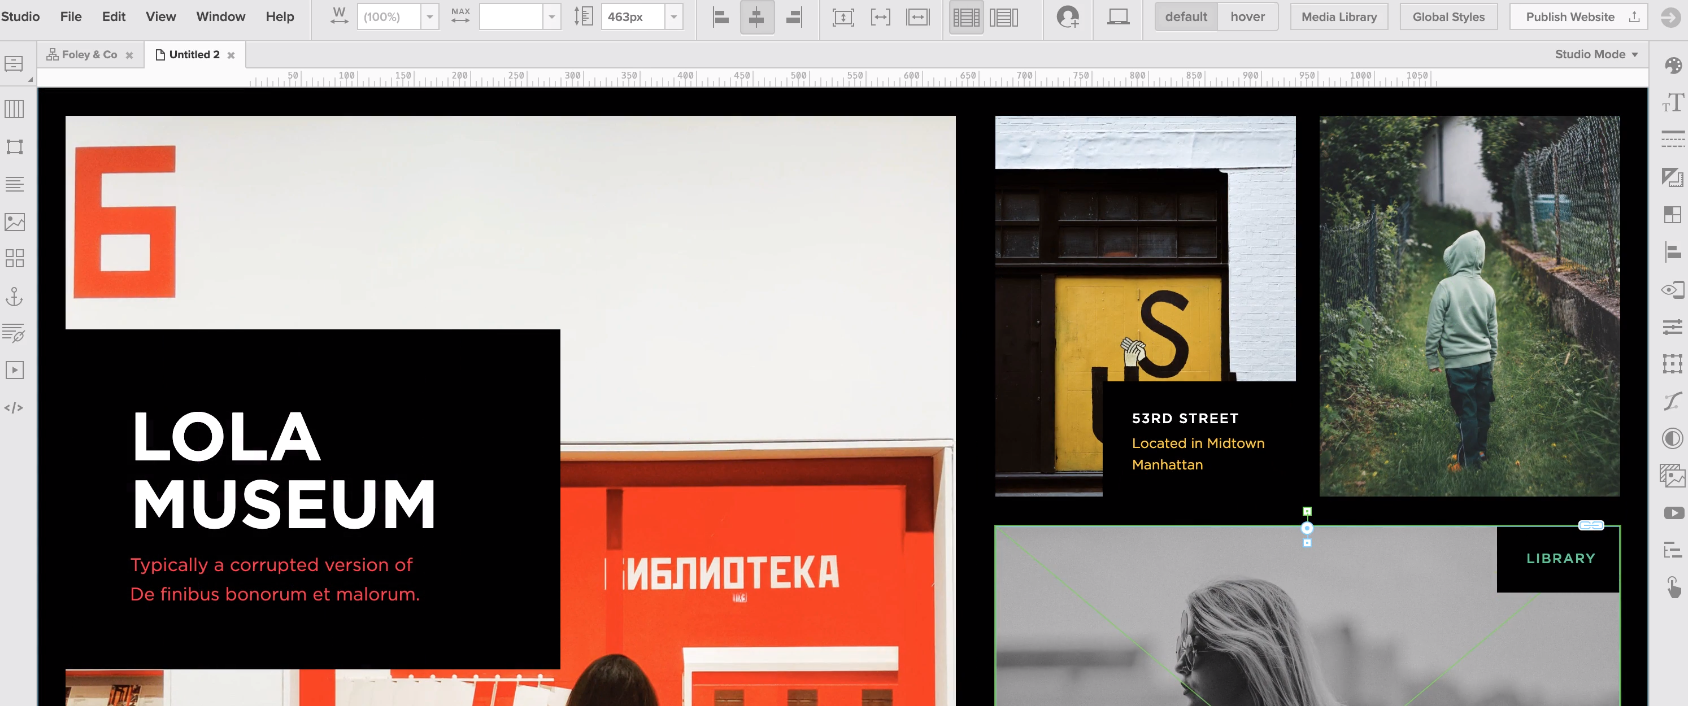The image size is (1688, 706).
Task: Expand the width value dropdown
Action: tap(430, 17)
